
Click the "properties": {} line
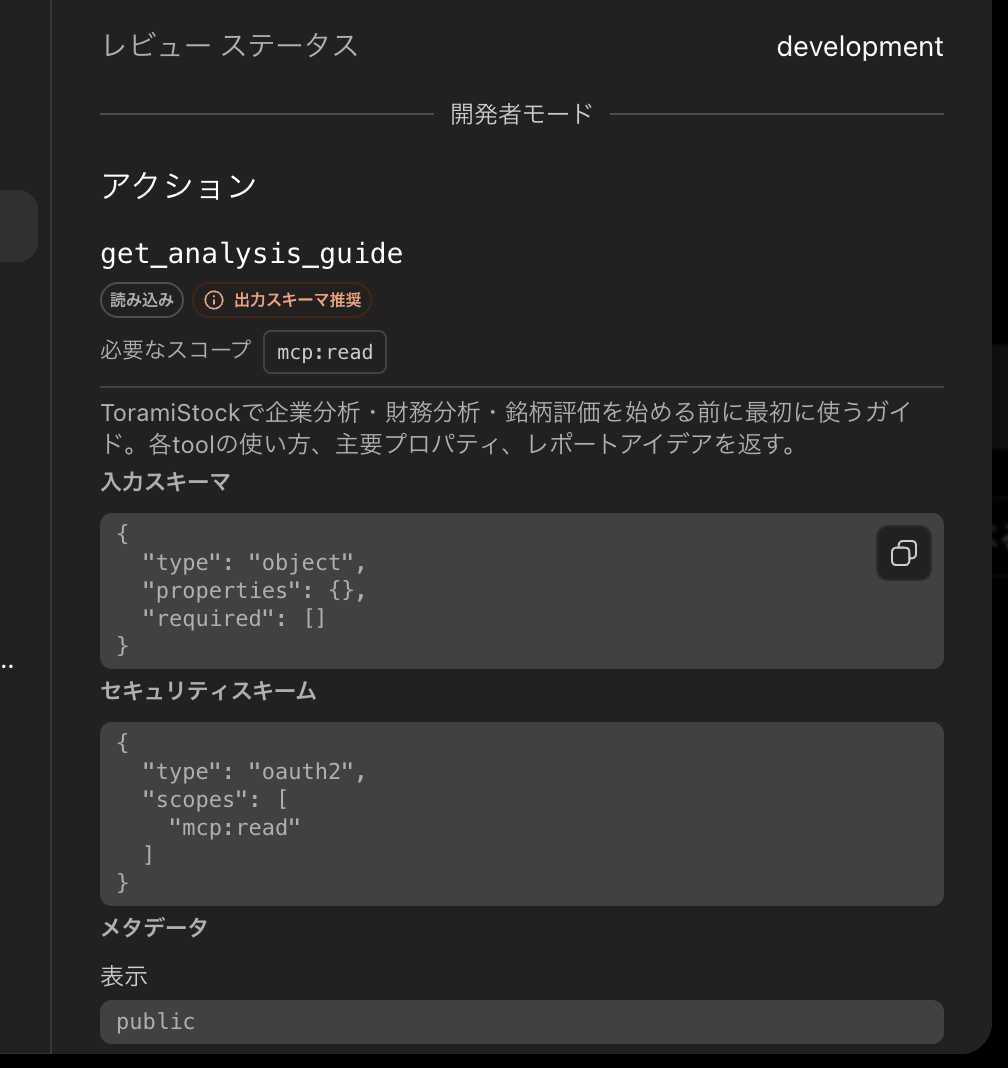point(254,591)
